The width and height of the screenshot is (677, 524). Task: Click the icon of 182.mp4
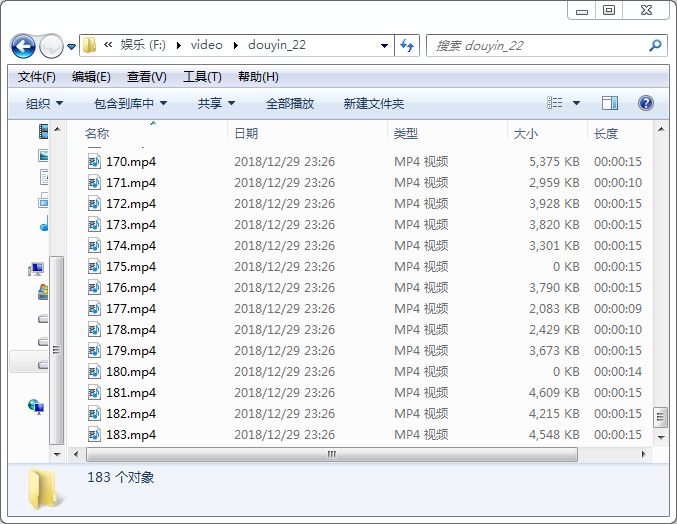[94, 414]
